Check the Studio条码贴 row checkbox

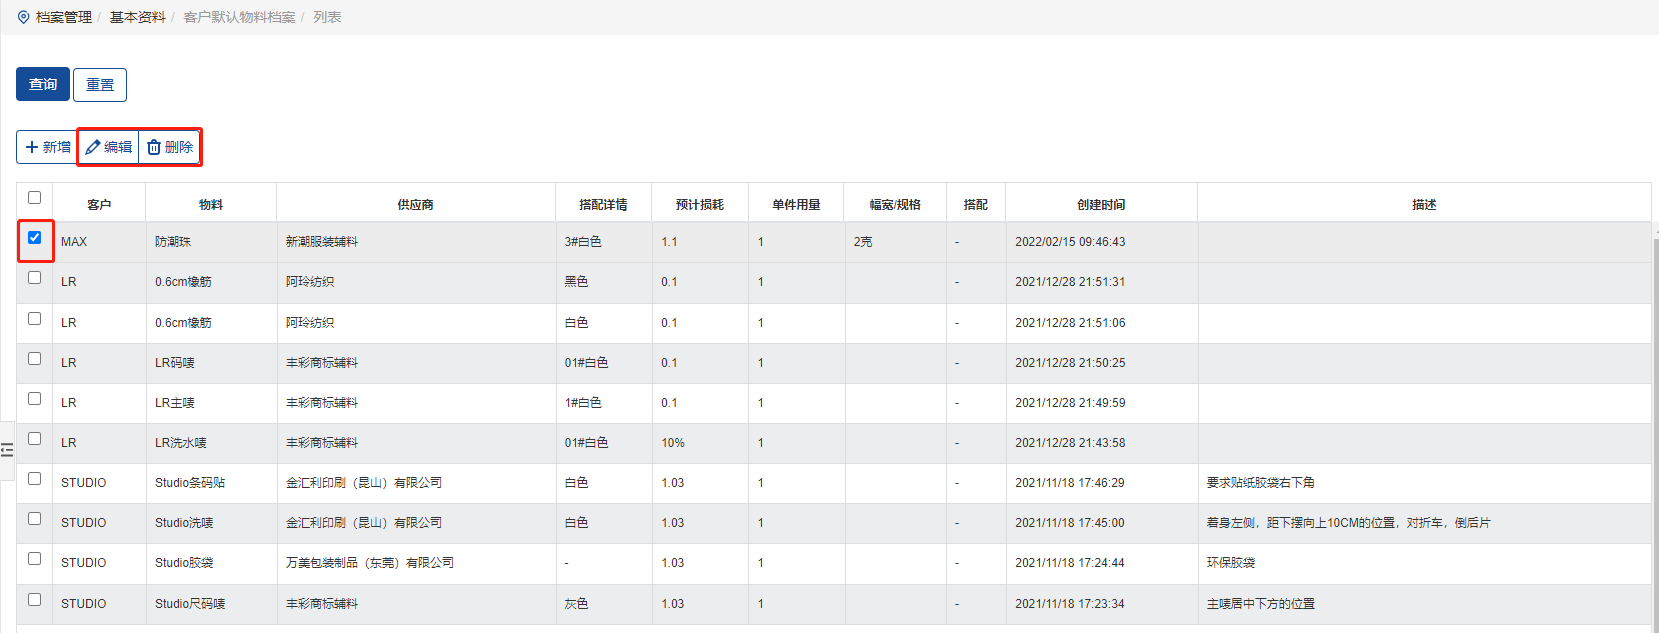coord(35,478)
